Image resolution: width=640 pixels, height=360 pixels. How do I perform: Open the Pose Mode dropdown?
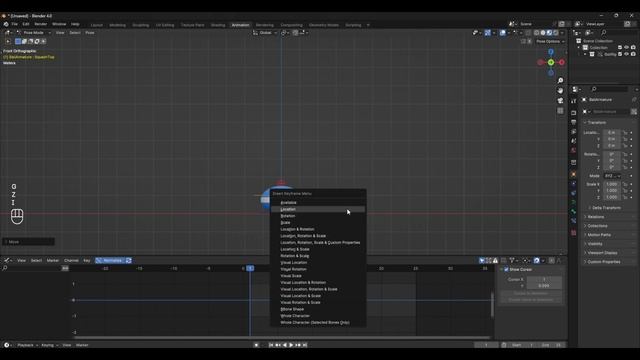click(34, 33)
